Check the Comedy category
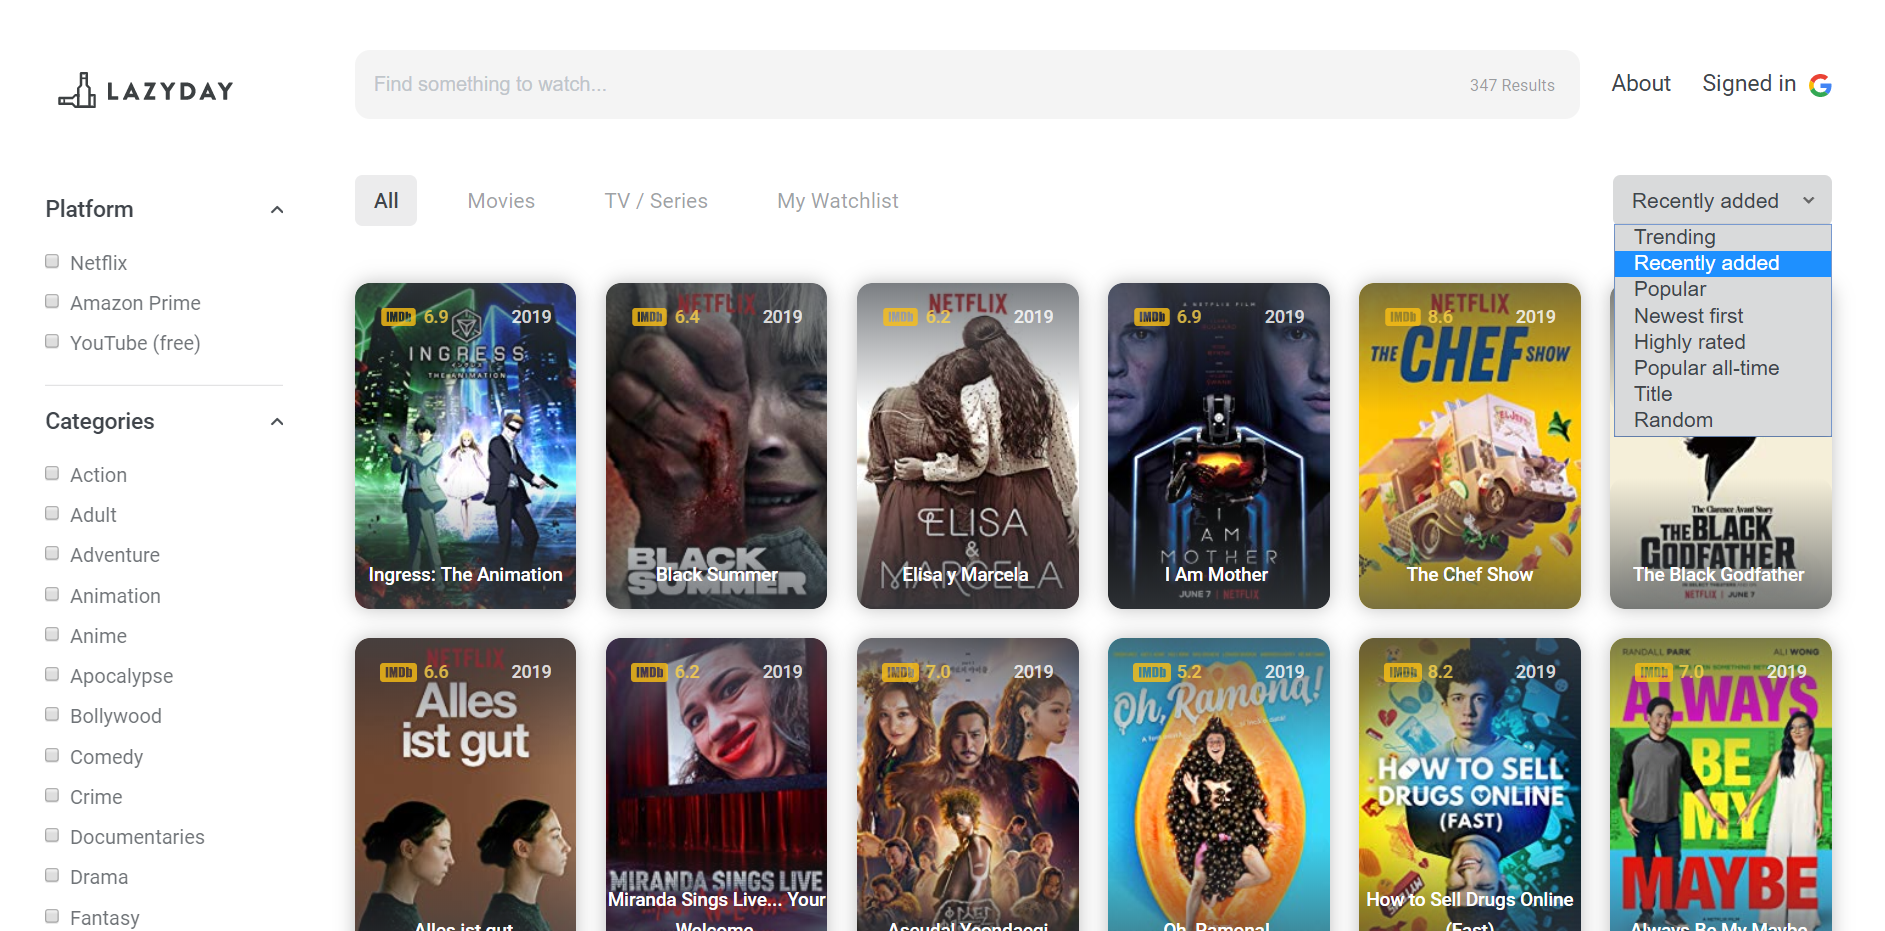 click(52, 755)
